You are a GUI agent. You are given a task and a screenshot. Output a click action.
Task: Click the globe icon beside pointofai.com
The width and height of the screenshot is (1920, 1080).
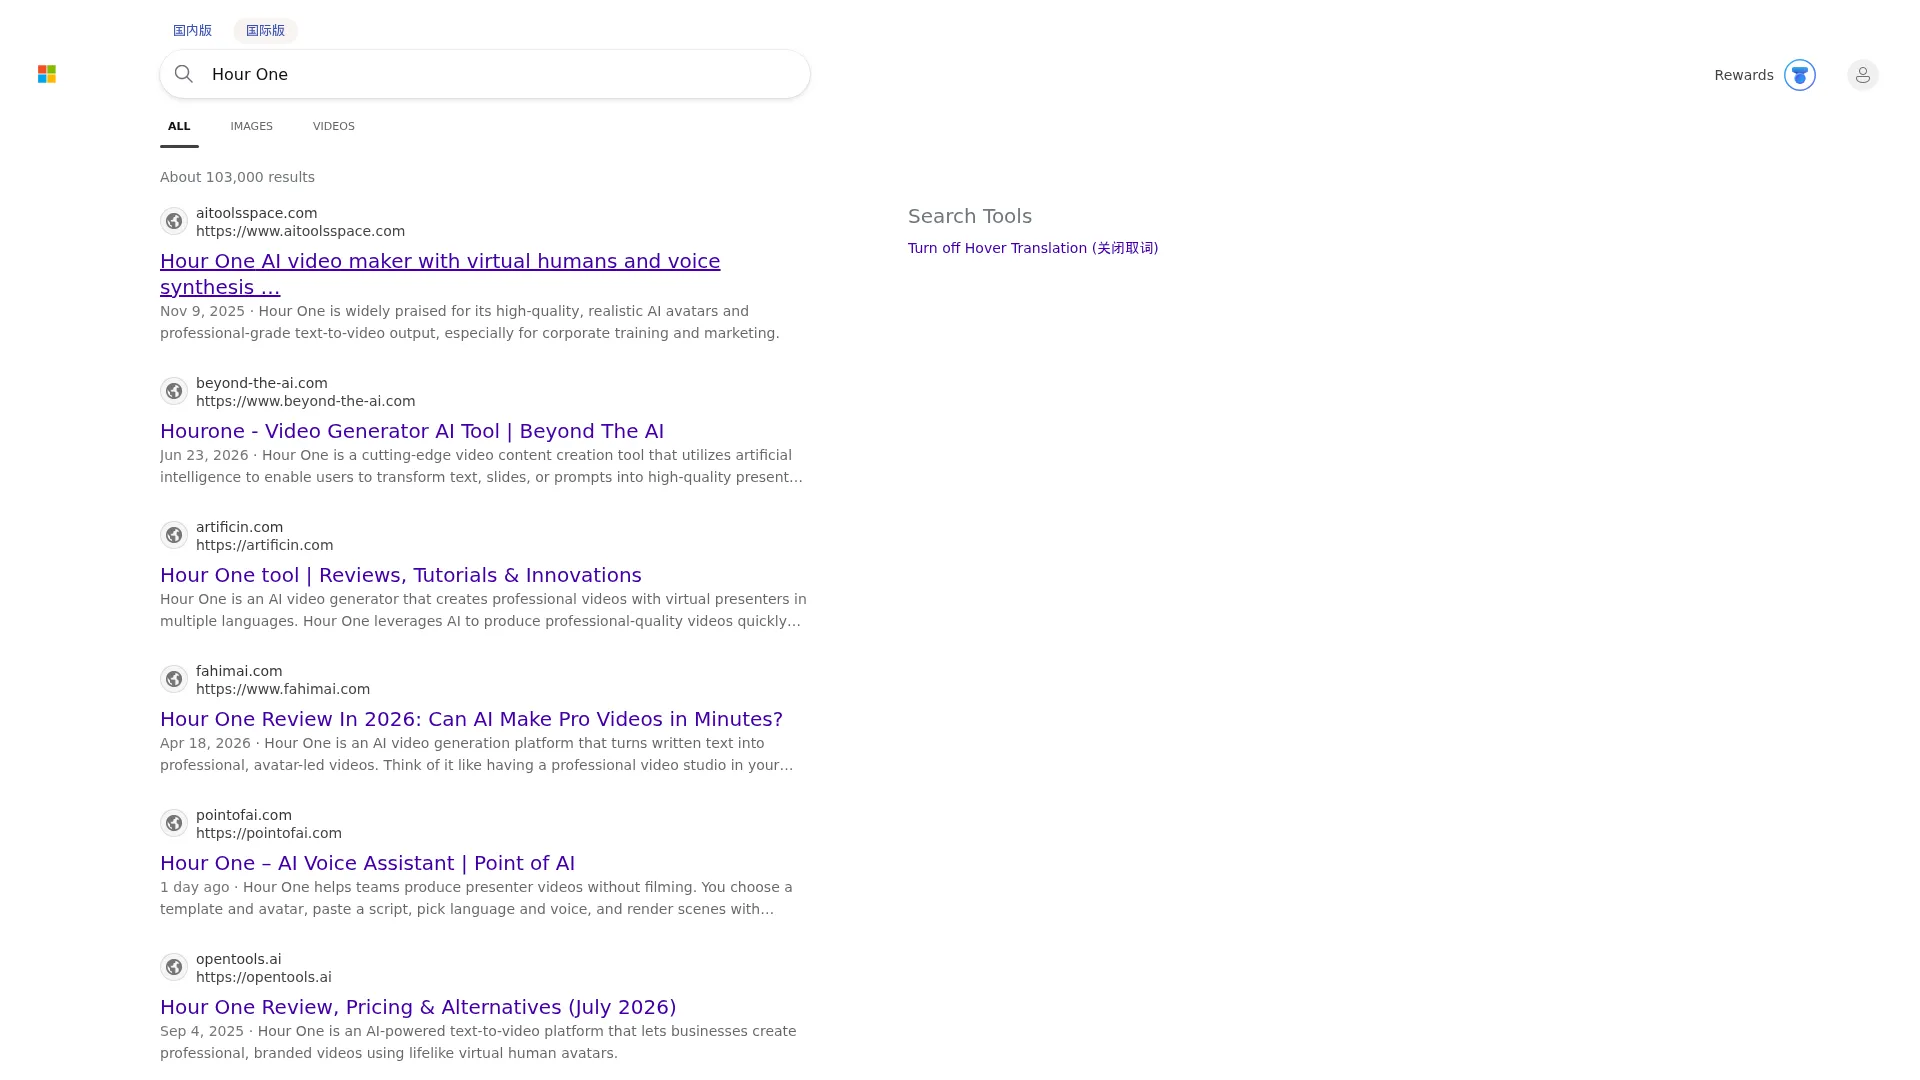[x=174, y=823]
